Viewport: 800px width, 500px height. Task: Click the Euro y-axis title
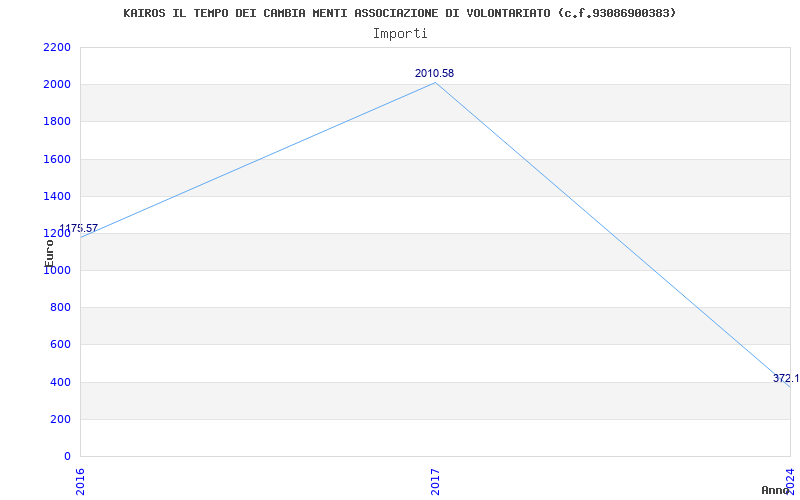[49, 253]
